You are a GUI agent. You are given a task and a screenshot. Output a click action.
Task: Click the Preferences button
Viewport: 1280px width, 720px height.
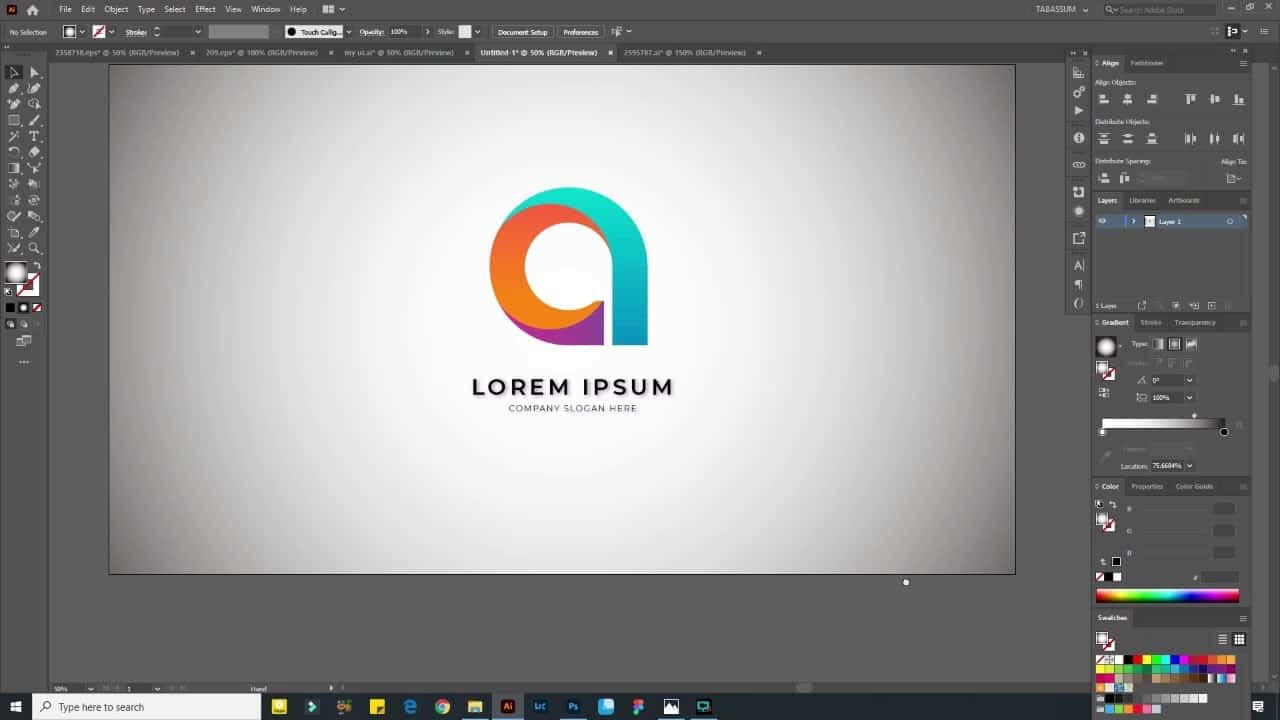[x=580, y=32]
